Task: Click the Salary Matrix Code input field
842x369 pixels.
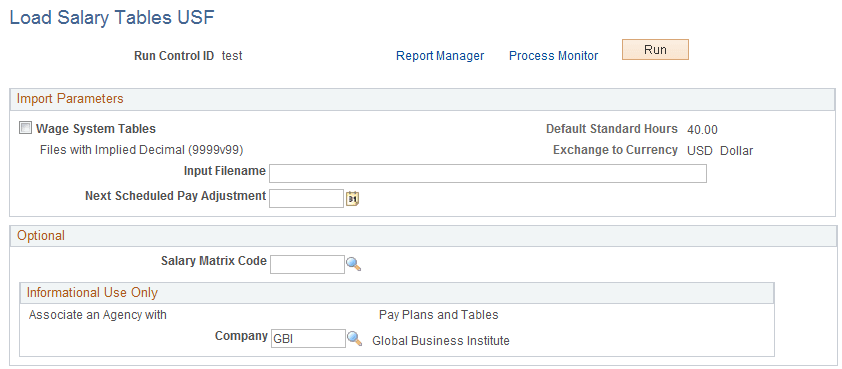Action: click(307, 264)
